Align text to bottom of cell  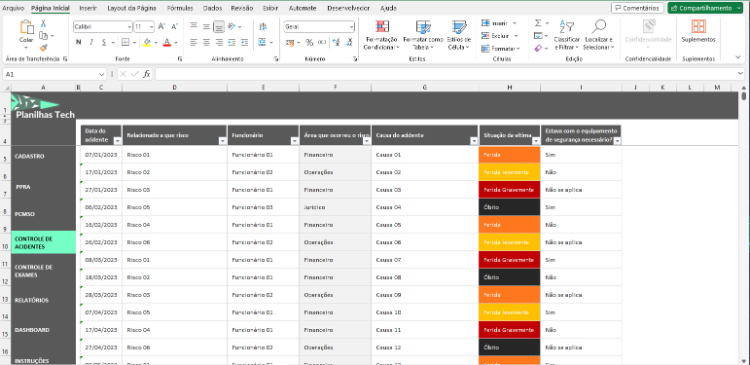click(219, 26)
